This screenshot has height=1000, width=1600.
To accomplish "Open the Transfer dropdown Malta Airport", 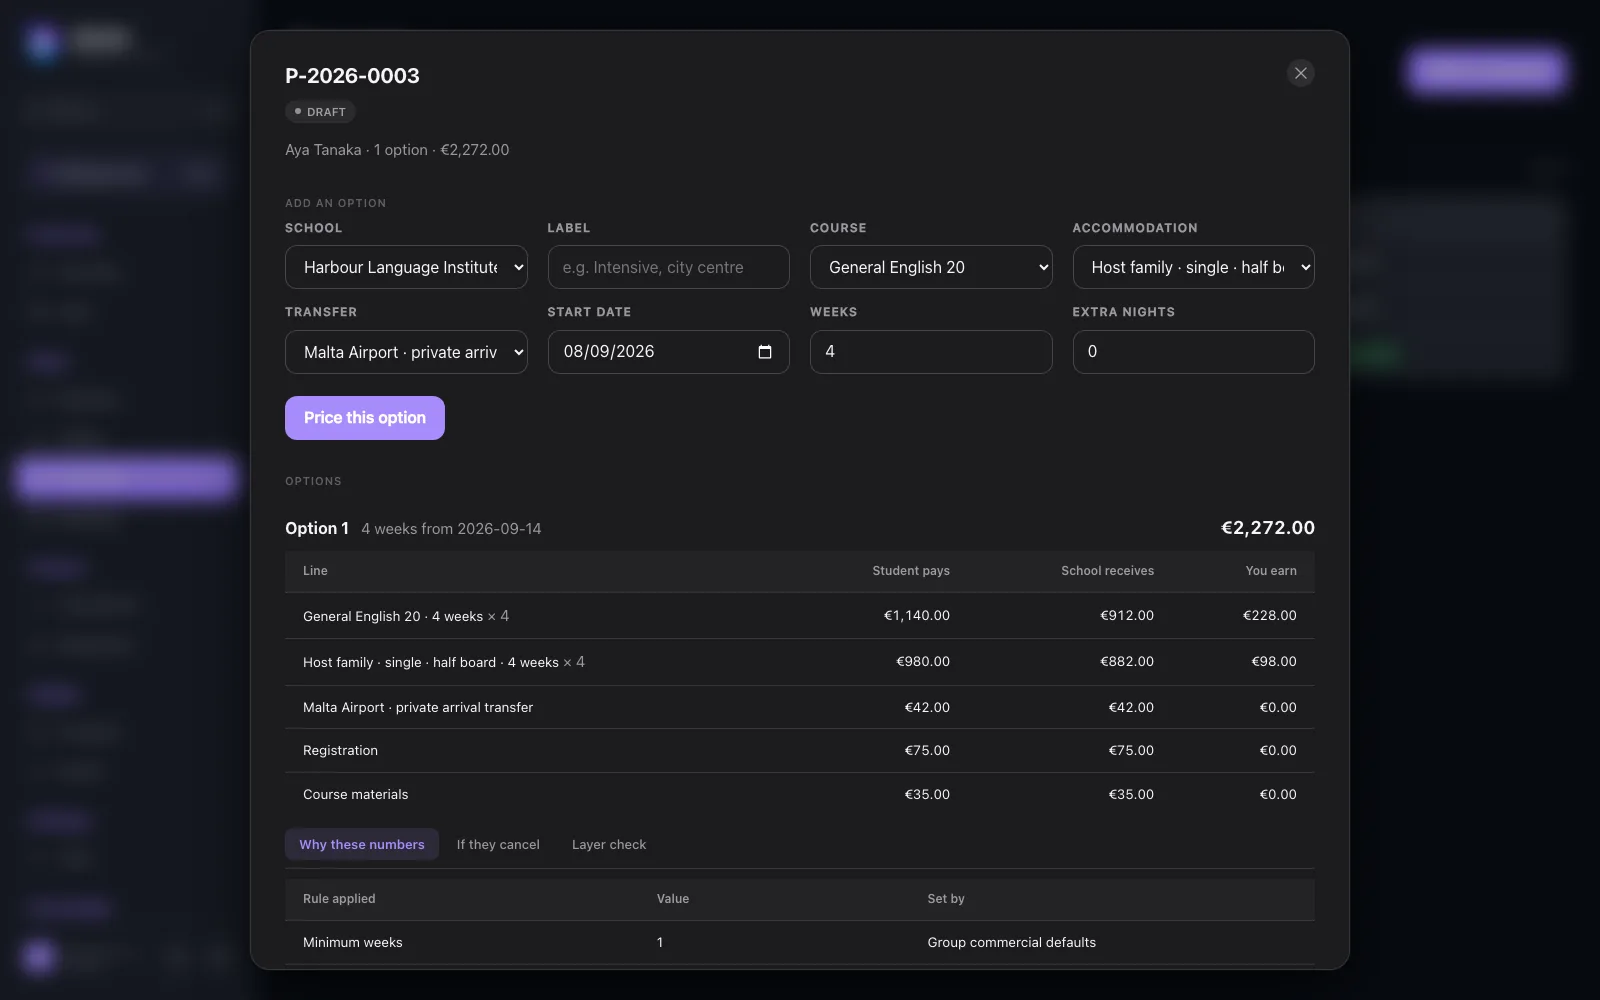I will pyautogui.click(x=406, y=352).
